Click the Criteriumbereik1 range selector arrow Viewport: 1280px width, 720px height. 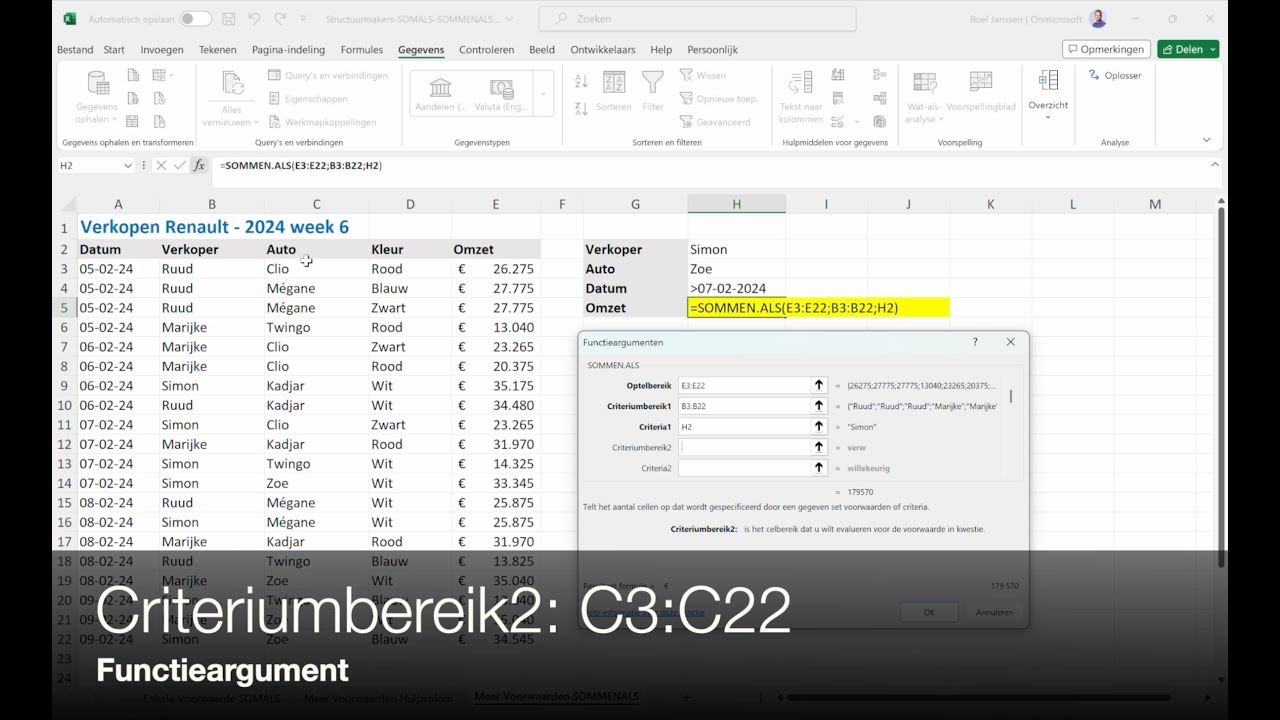[819, 406]
